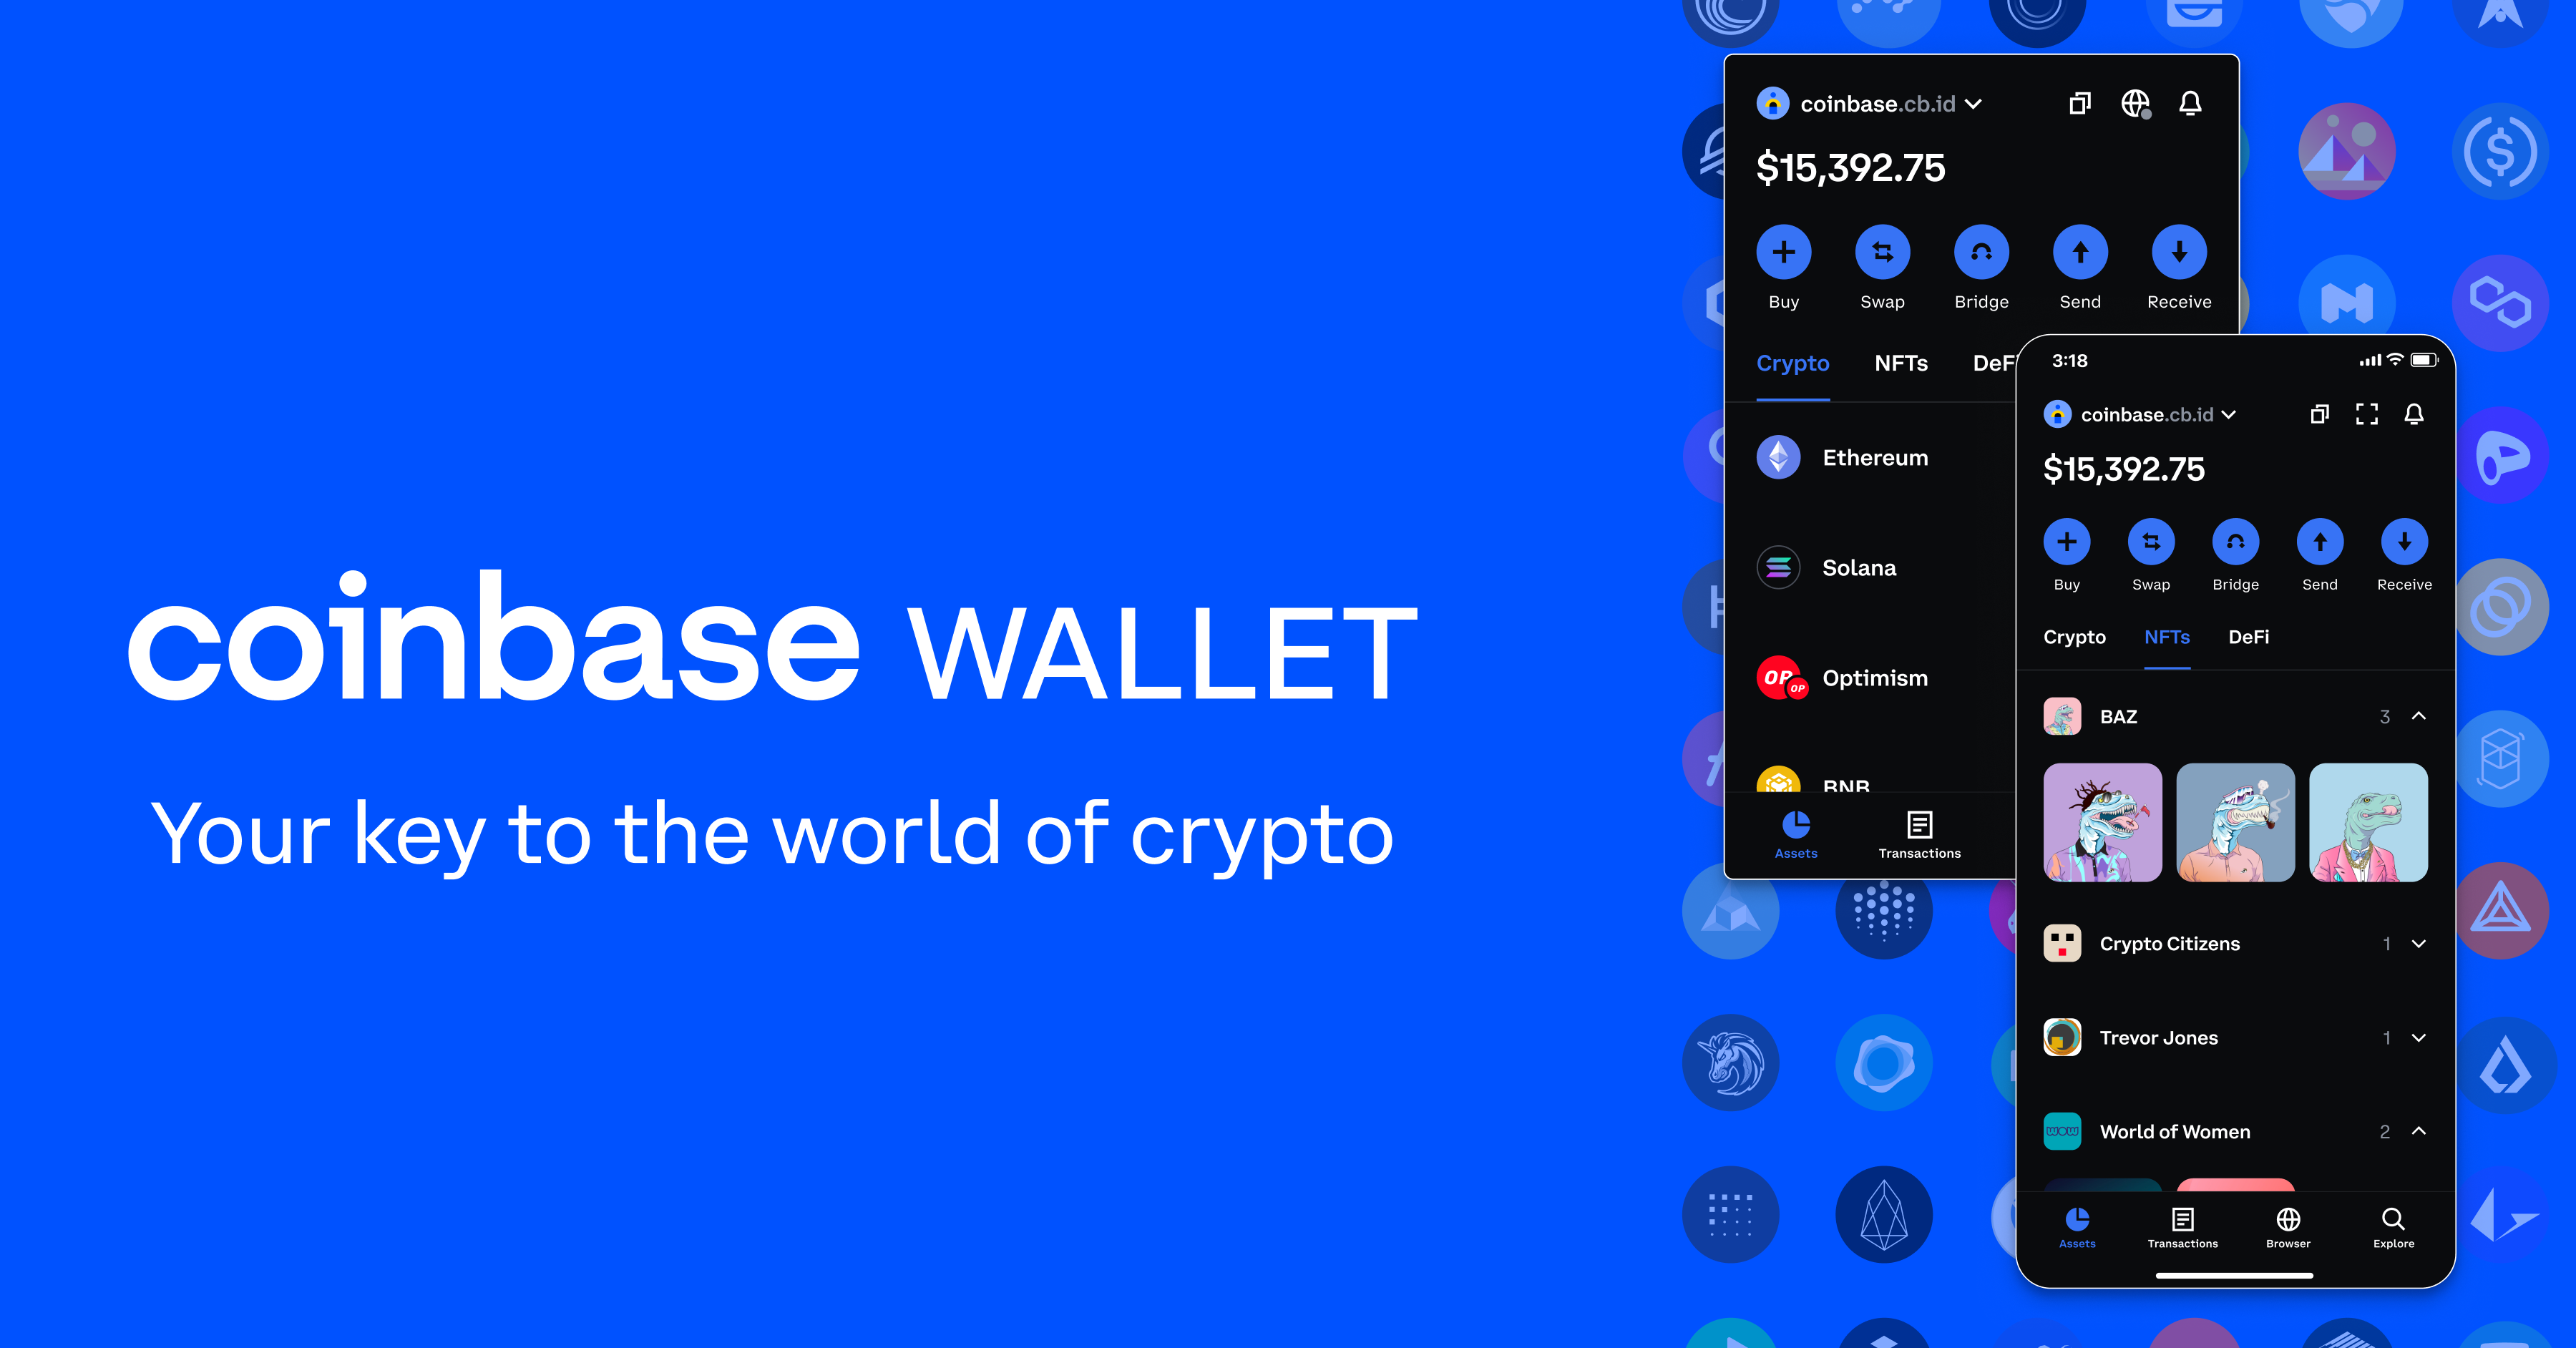This screenshot has width=2576, height=1348.
Task: Switch to the Crypto tab
Action: [2074, 635]
